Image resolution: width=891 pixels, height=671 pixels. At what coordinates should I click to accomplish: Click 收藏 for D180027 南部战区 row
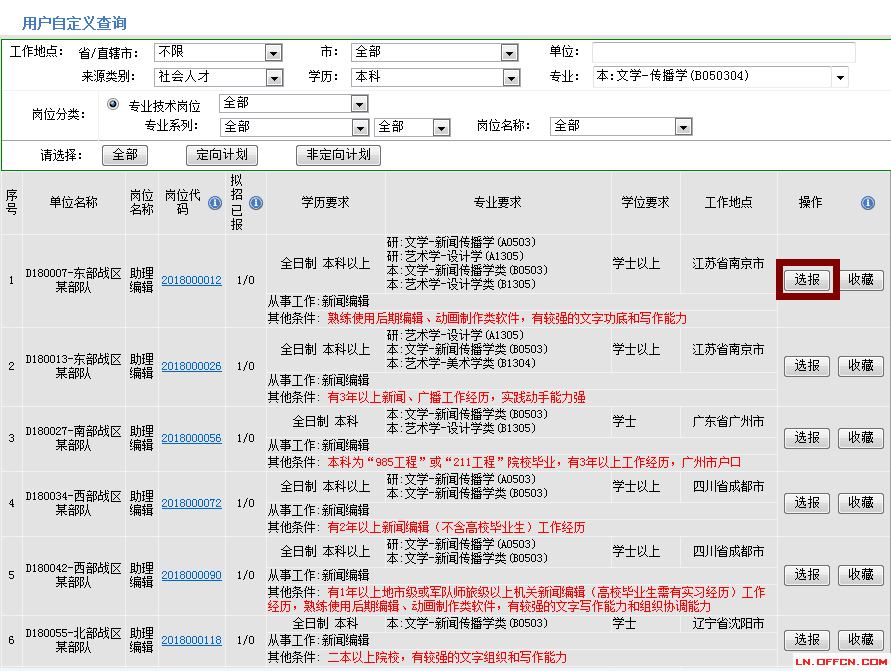coord(861,438)
